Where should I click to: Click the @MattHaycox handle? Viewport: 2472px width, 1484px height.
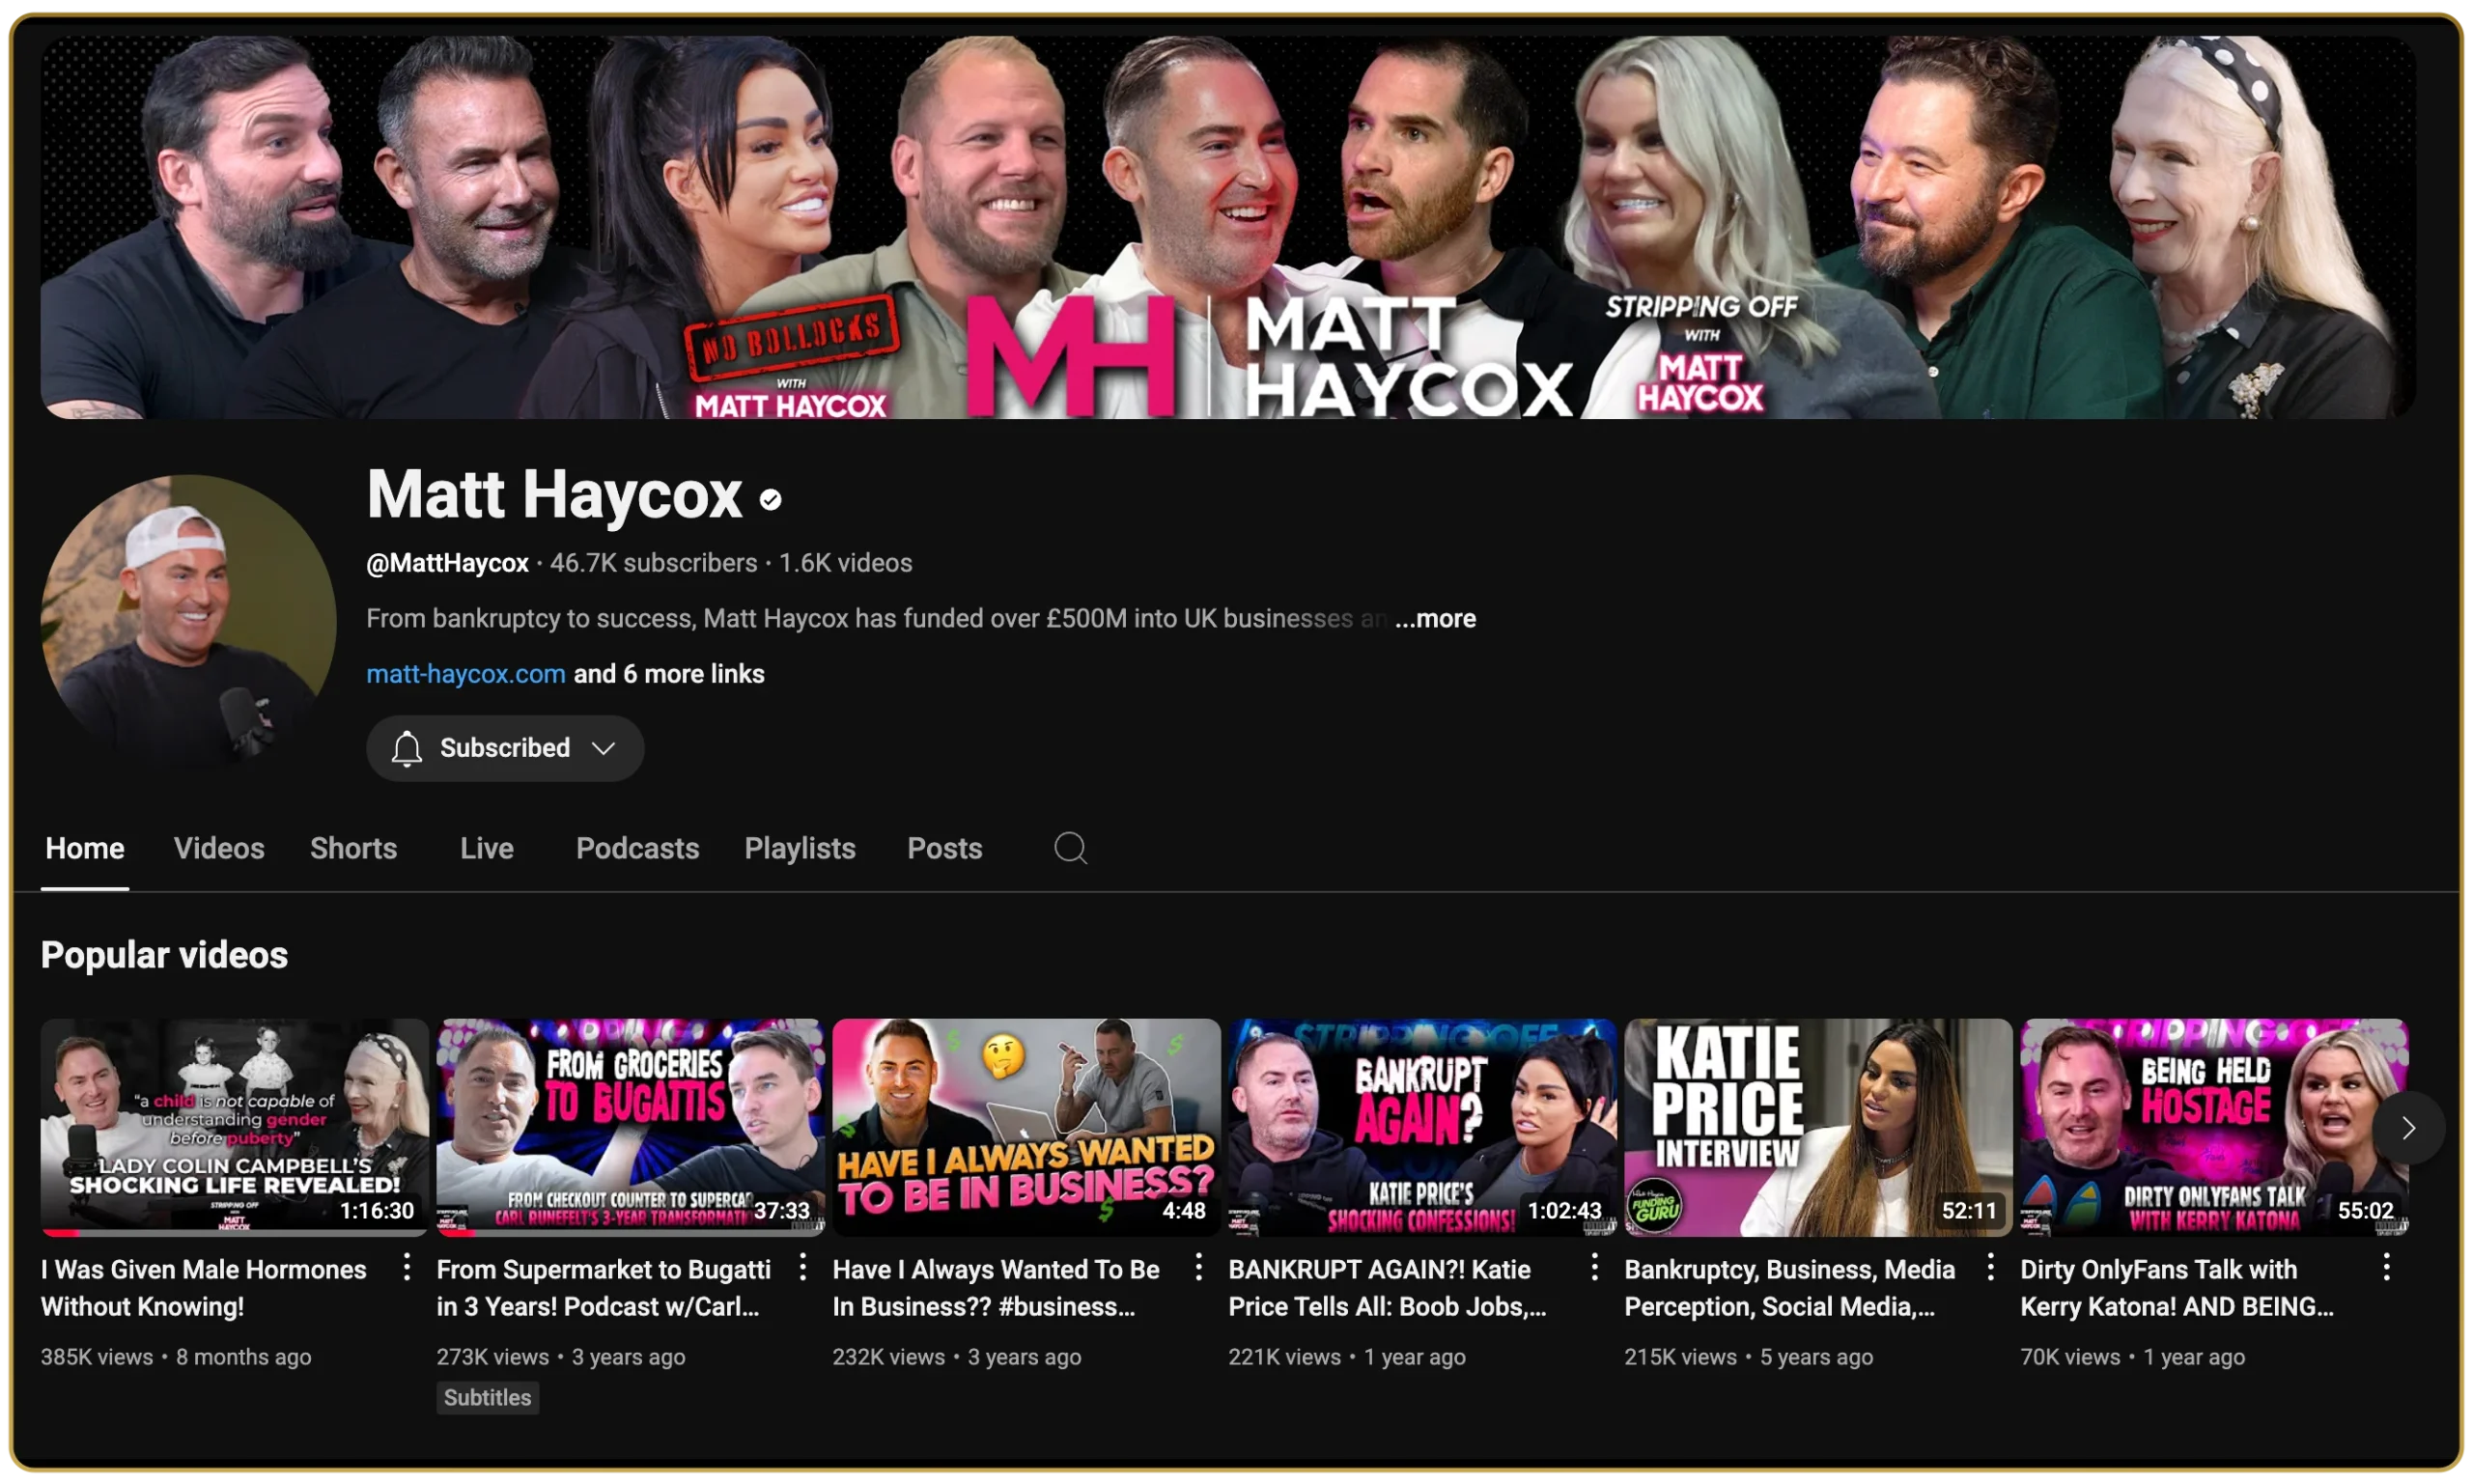click(447, 563)
